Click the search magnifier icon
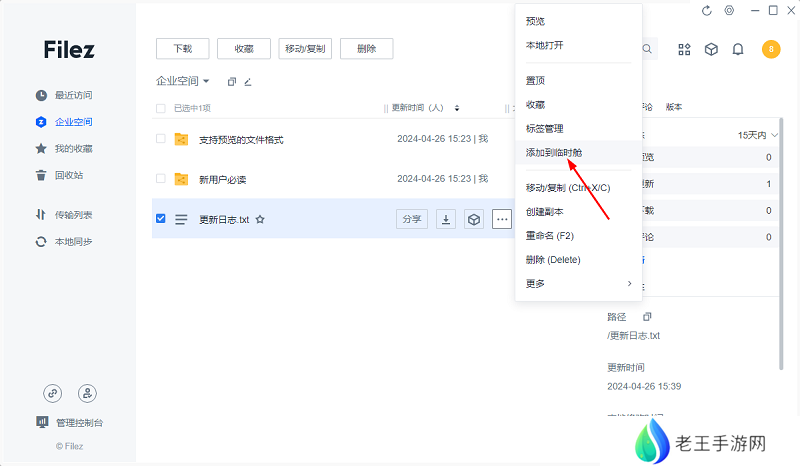Screen dimensions: 800x466 point(647,49)
